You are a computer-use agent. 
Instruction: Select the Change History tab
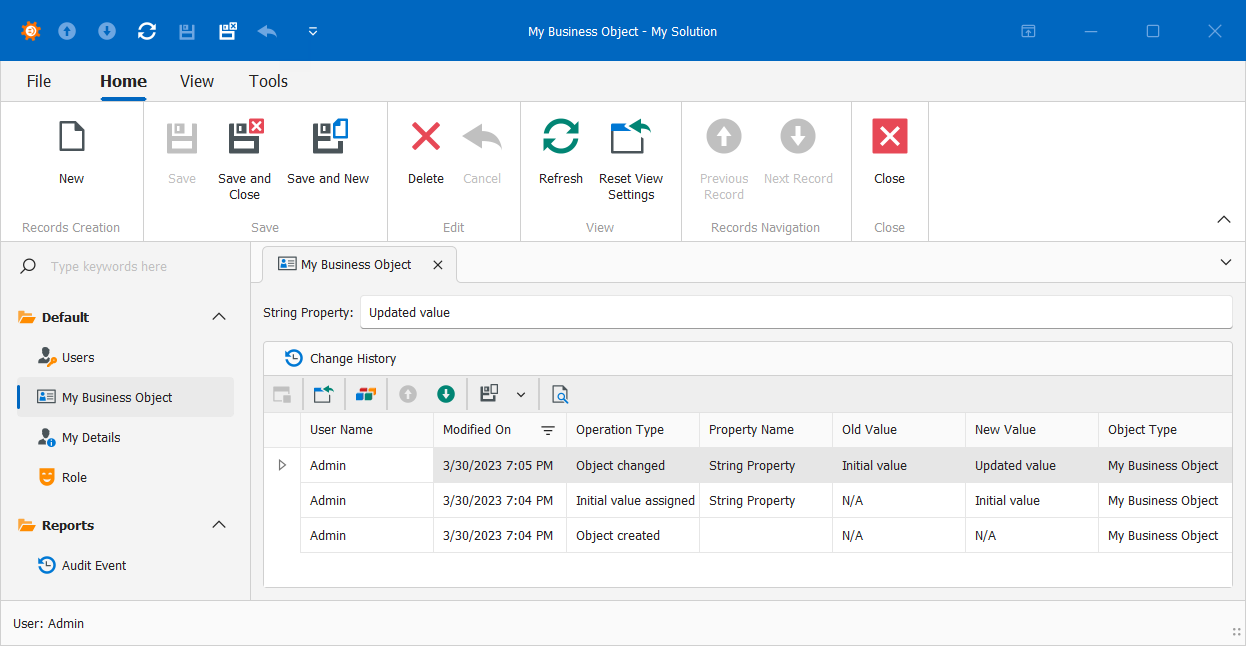point(340,358)
